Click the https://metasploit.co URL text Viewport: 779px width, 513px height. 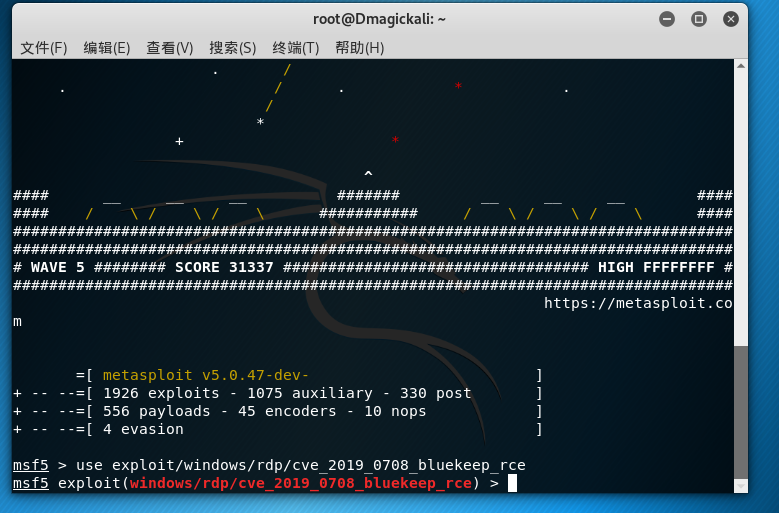pyautogui.click(x=638, y=303)
